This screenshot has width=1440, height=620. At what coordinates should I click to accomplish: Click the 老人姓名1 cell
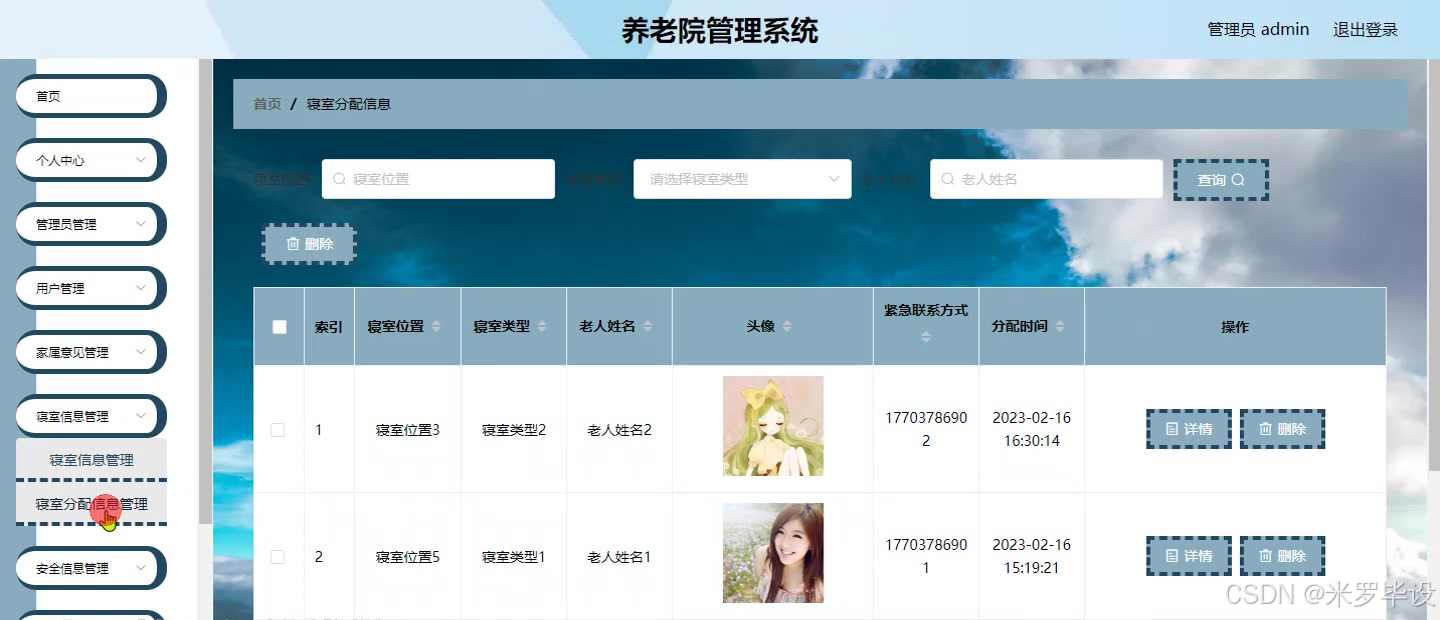tap(619, 557)
